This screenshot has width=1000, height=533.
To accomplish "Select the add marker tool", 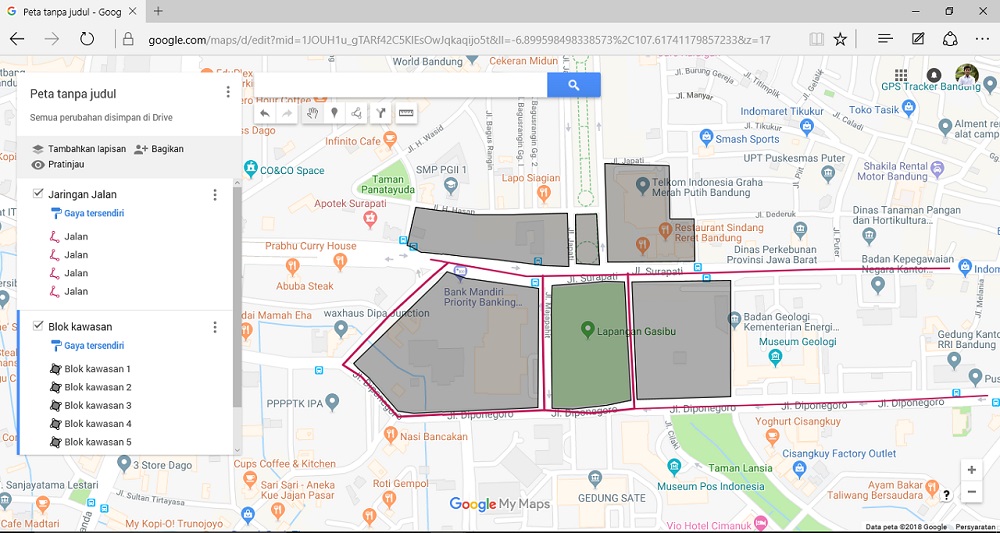I will coord(334,113).
